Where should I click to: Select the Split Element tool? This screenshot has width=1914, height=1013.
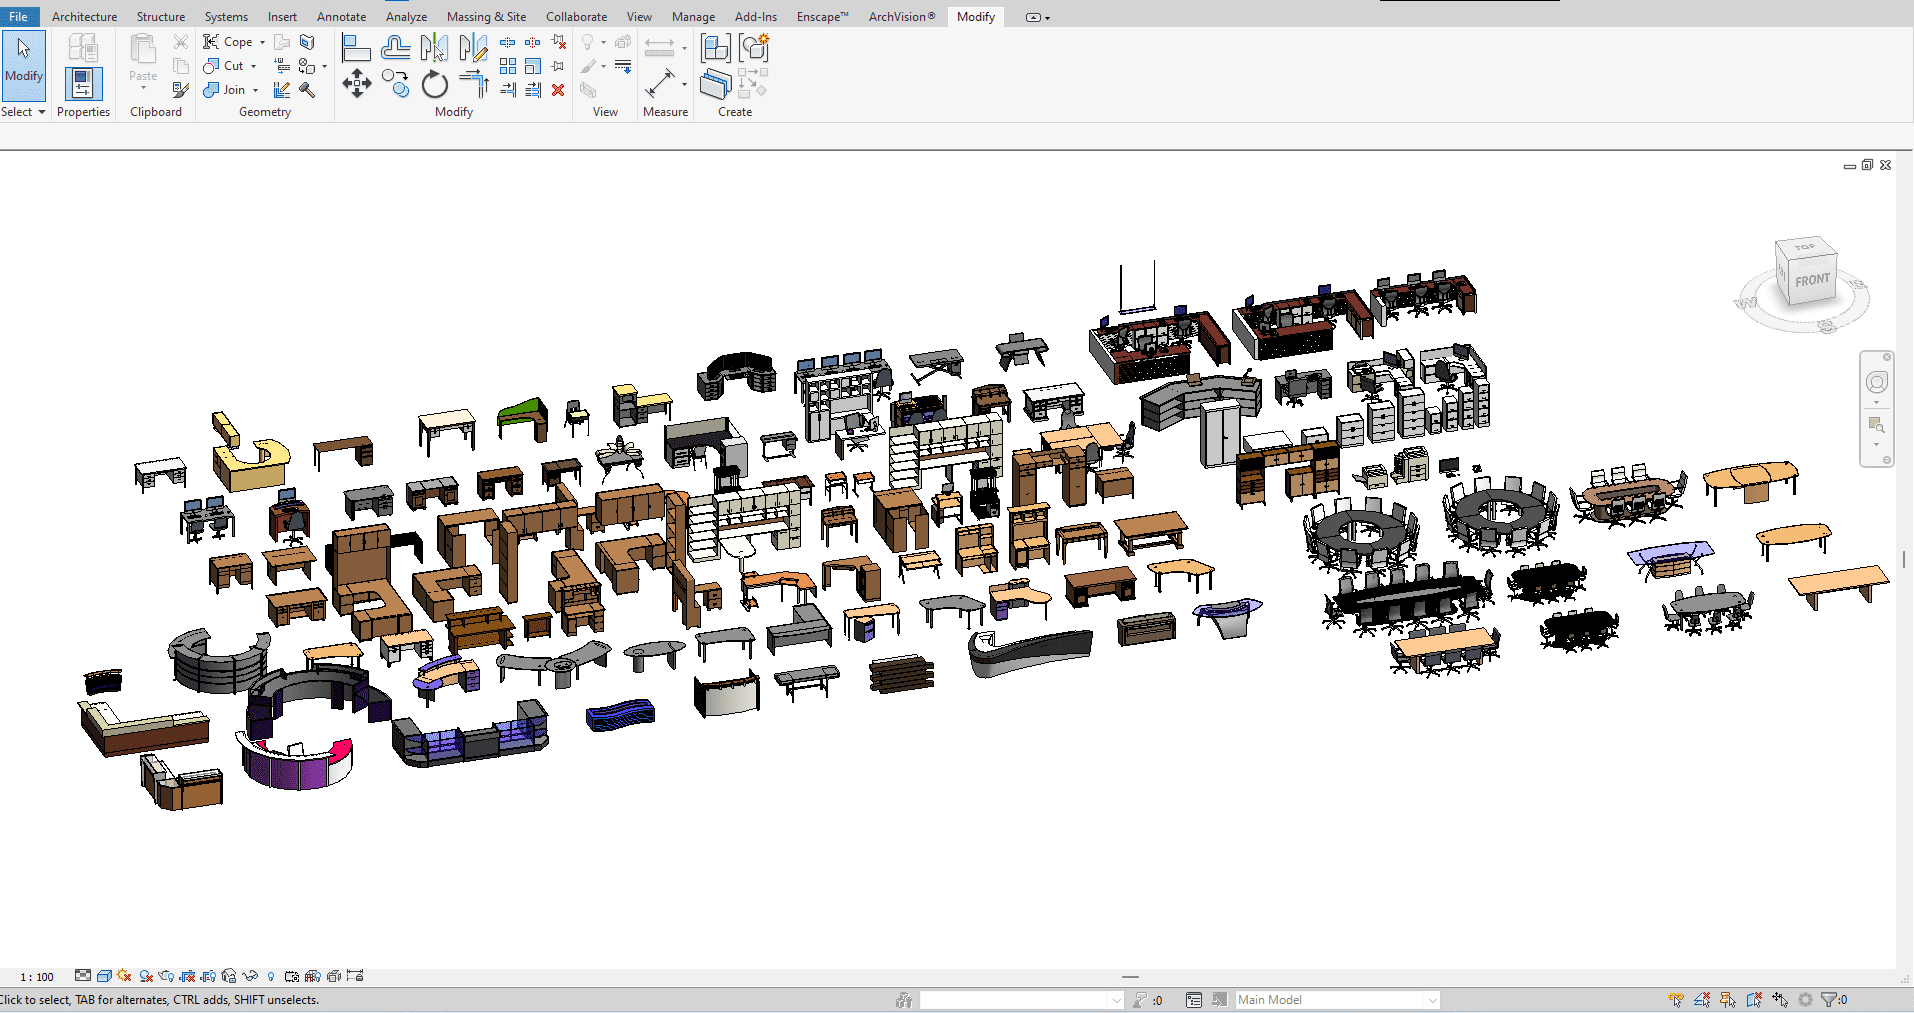point(507,42)
